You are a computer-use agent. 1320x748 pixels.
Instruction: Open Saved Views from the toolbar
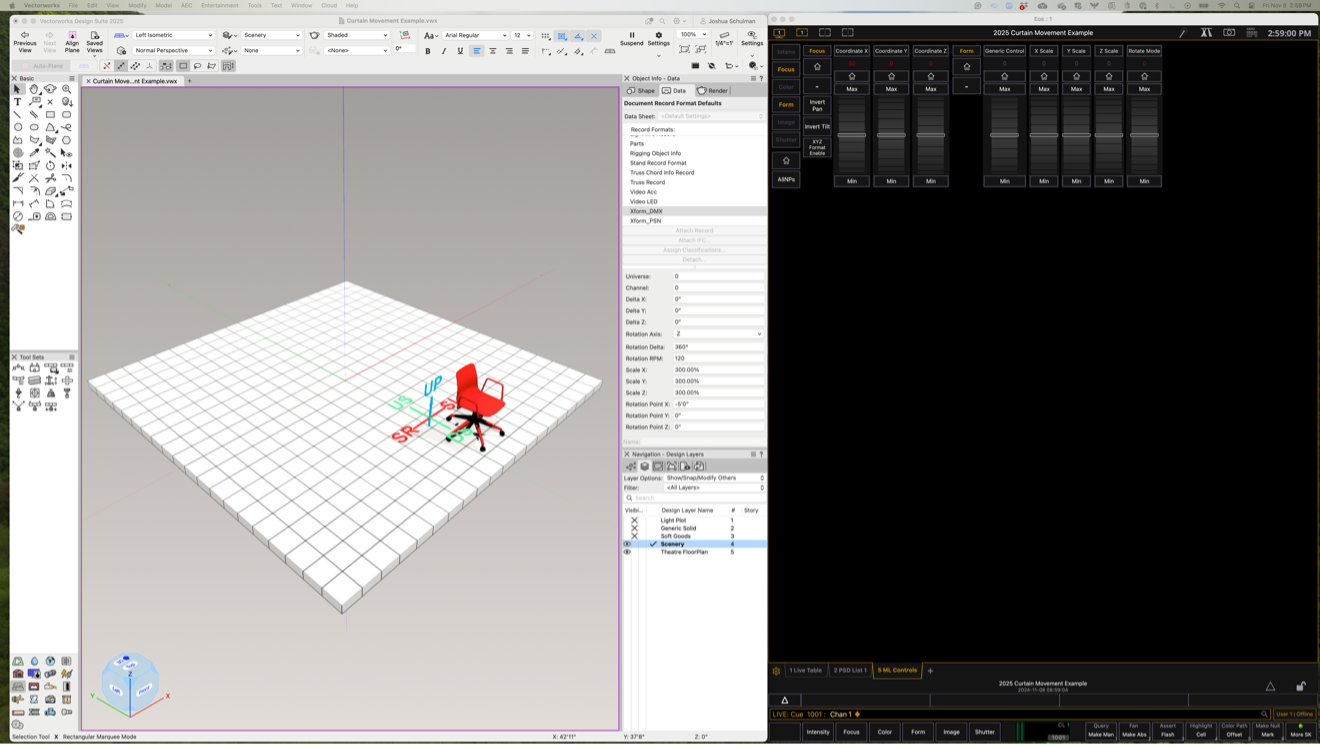point(94,38)
